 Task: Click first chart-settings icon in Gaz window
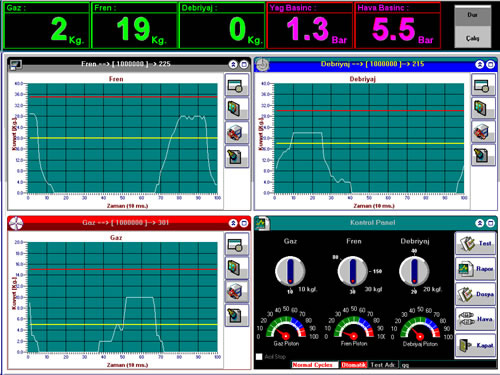point(237,244)
